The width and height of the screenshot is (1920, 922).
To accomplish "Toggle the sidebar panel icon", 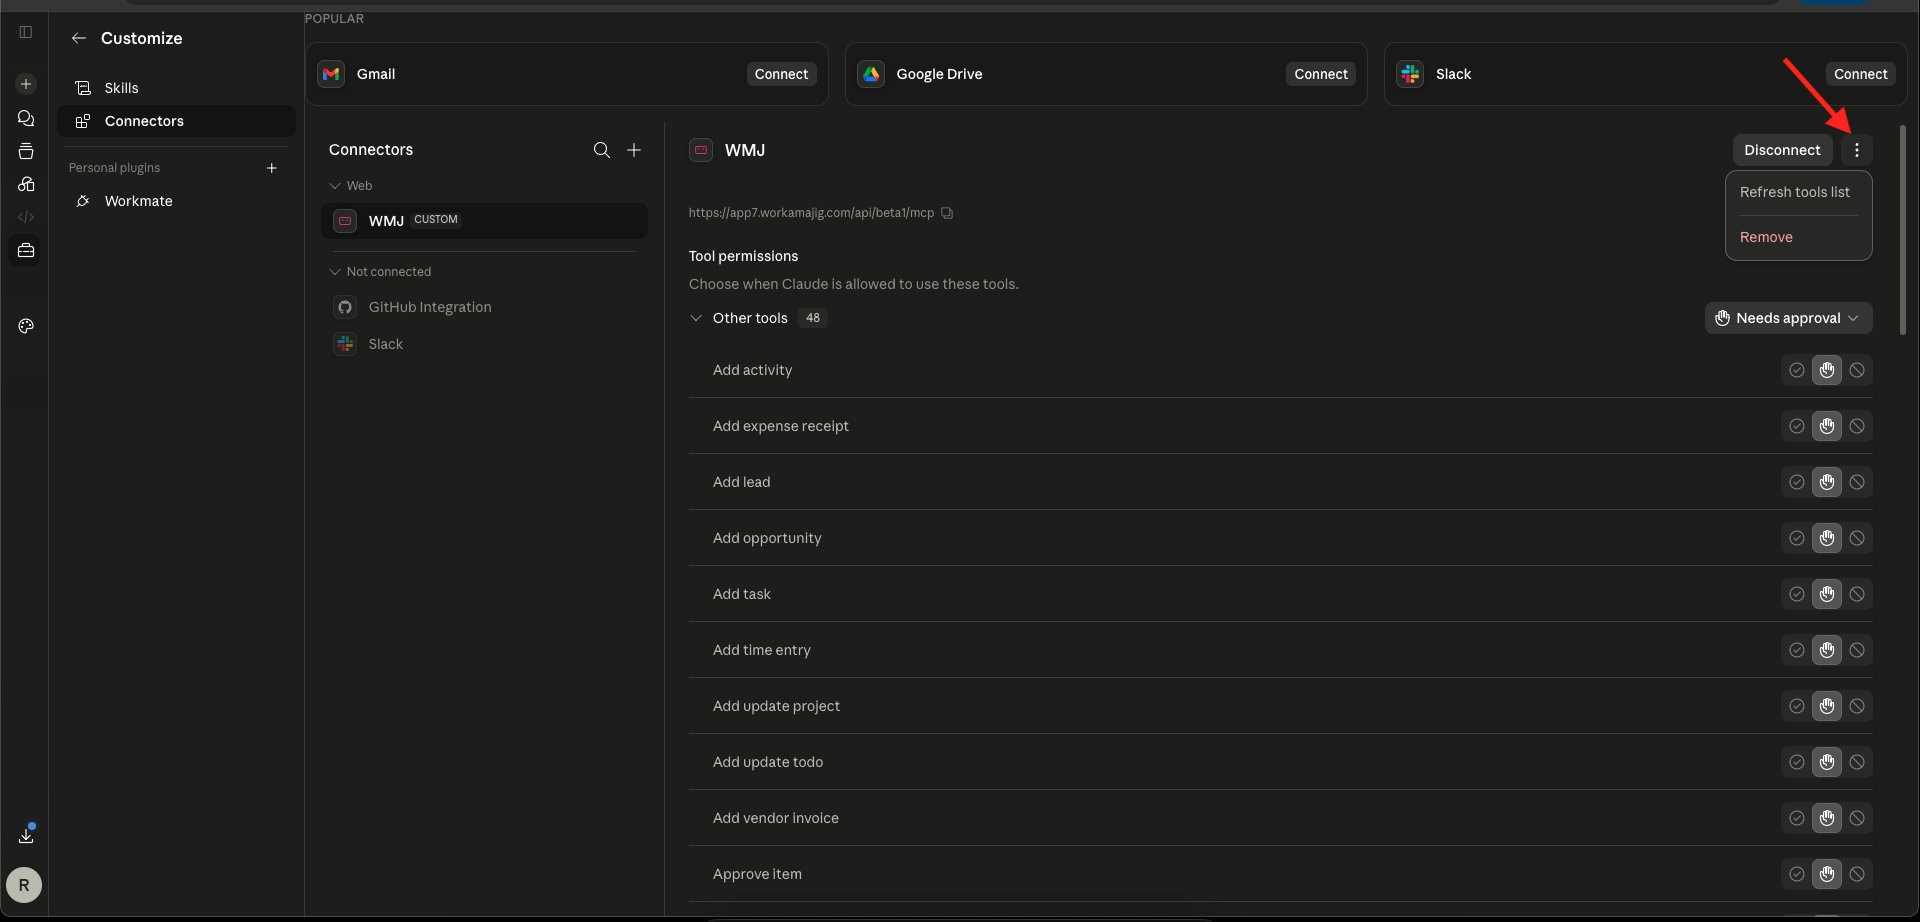I will click(26, 32).
